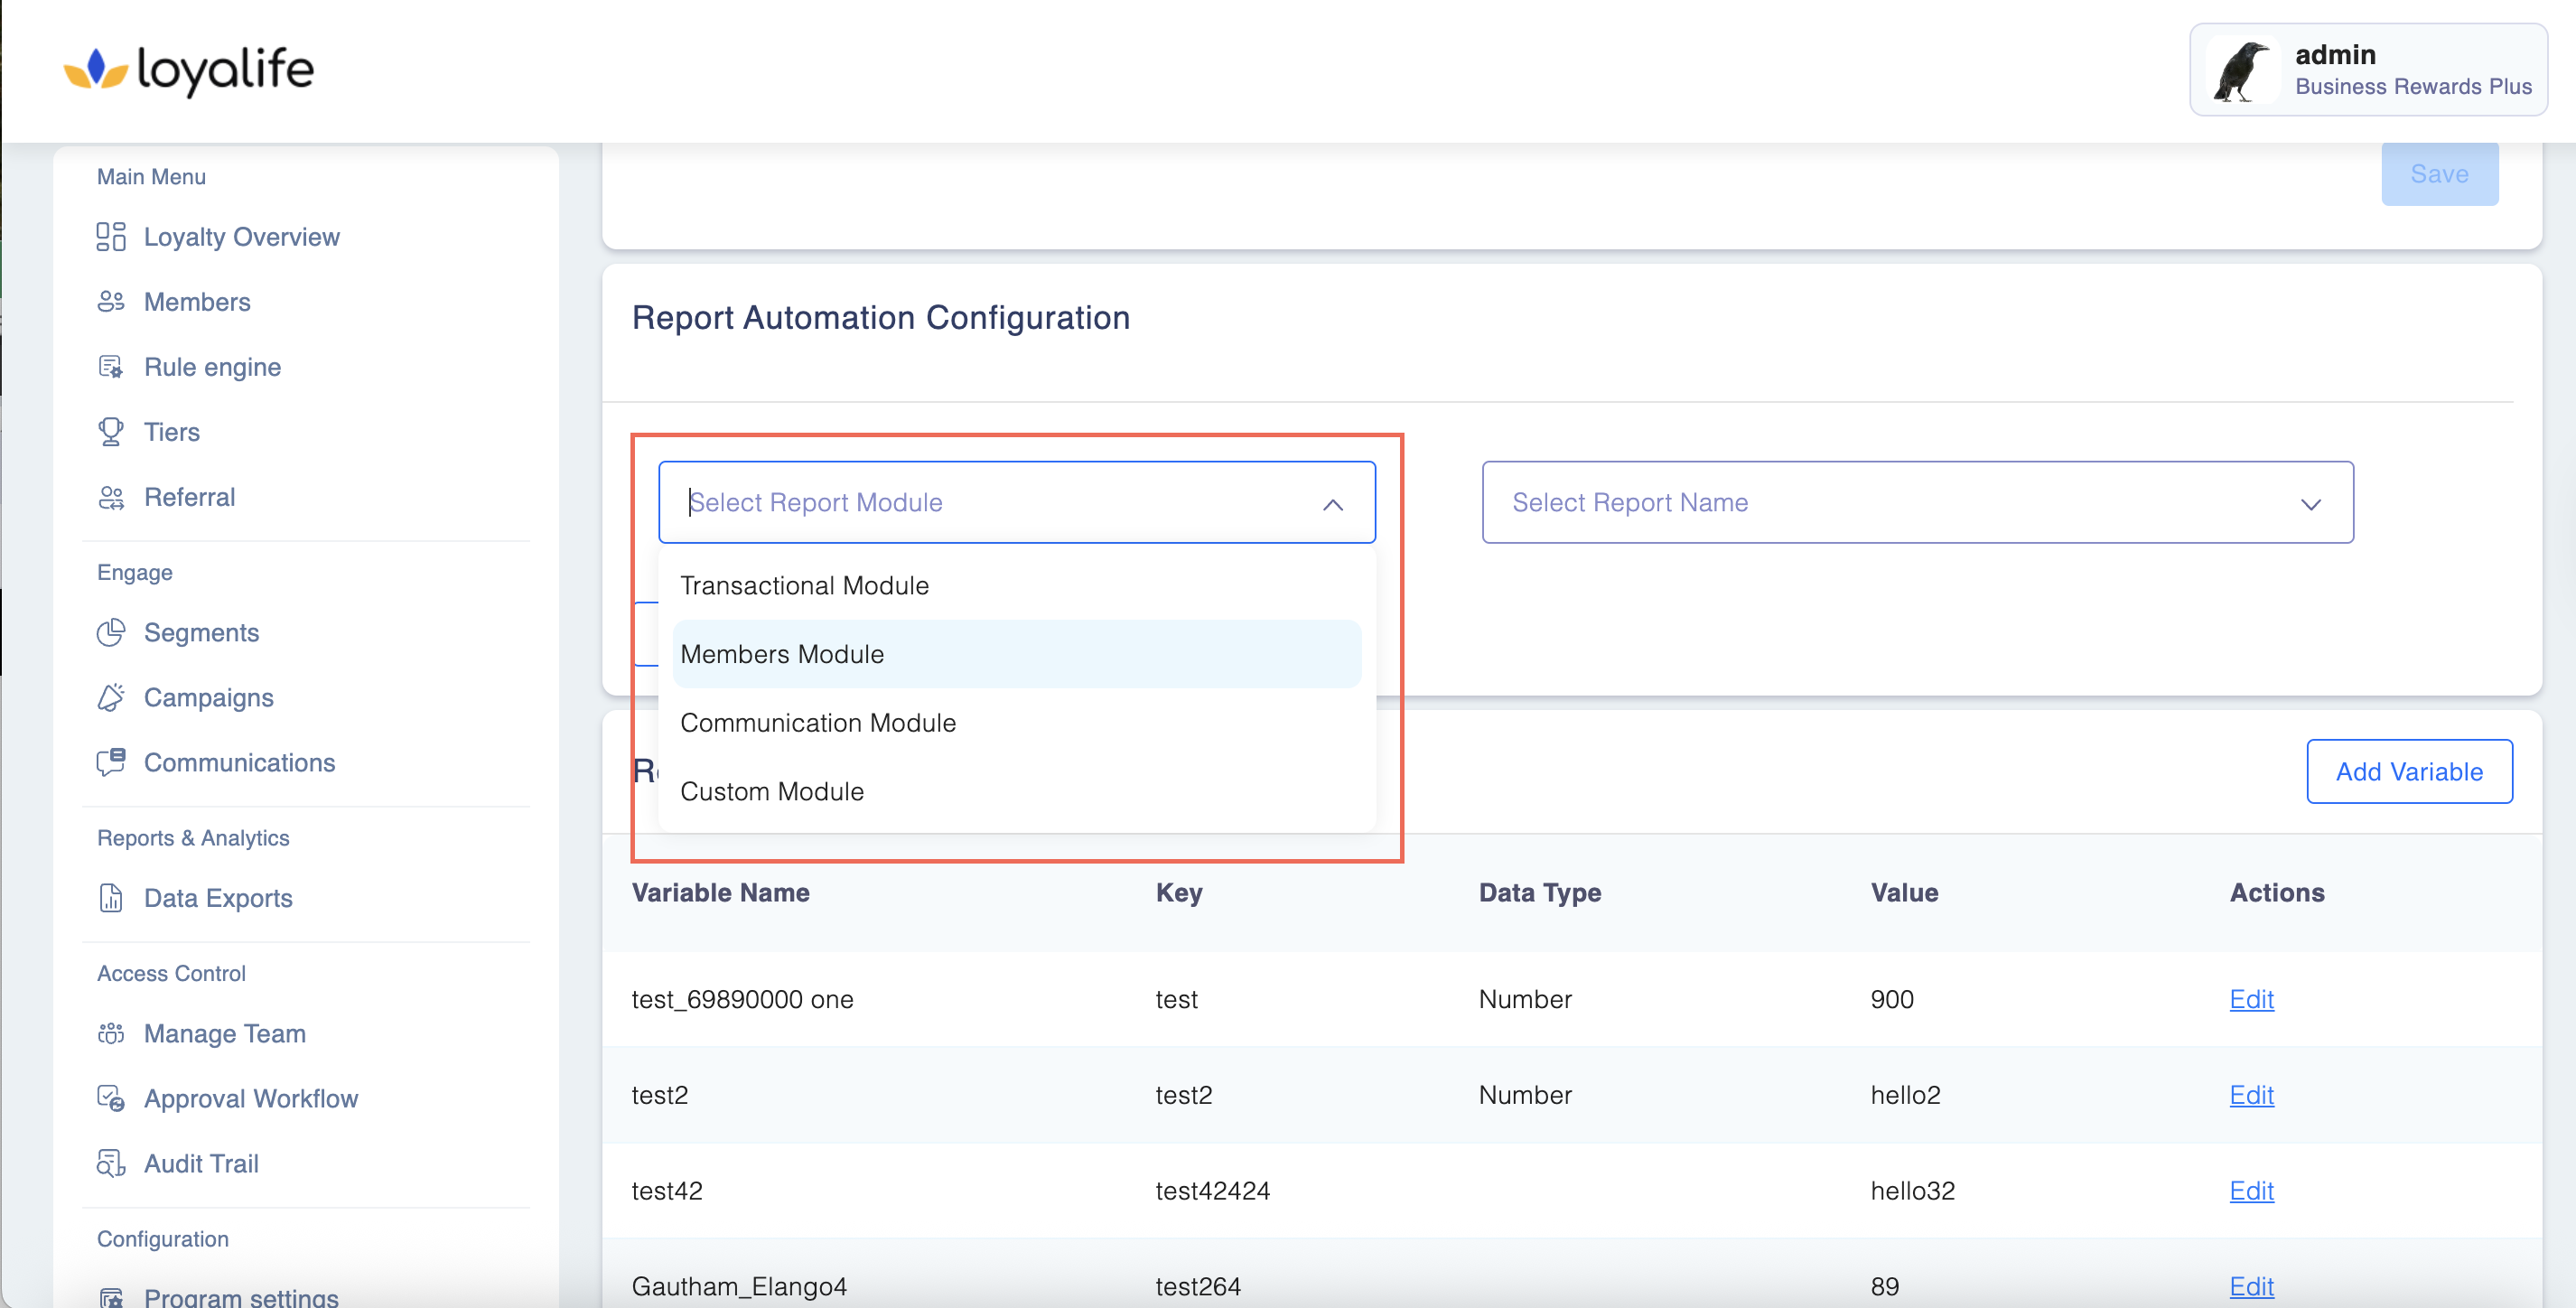The width and height of the screenshot is (2576, 1308).
Task: Click the Segments pie chart icon
Action: [x=110, y=633]
